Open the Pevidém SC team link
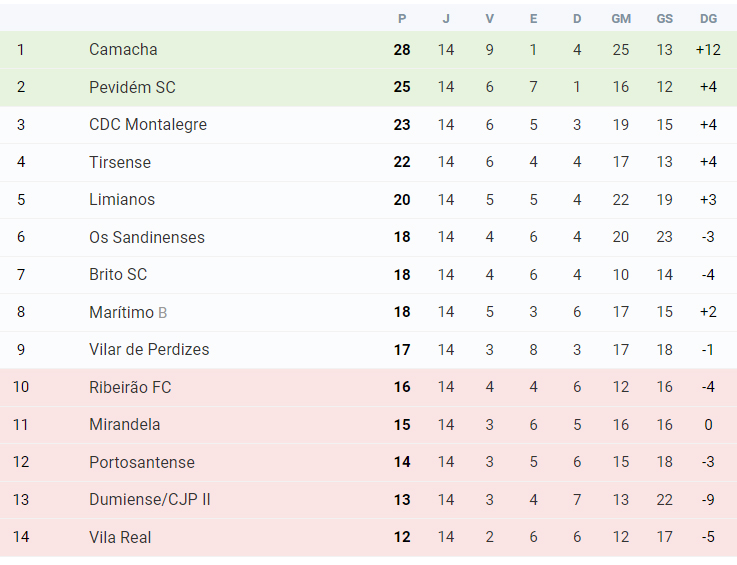The height and width of the screenshot is (565, 737). coord(132,87)
